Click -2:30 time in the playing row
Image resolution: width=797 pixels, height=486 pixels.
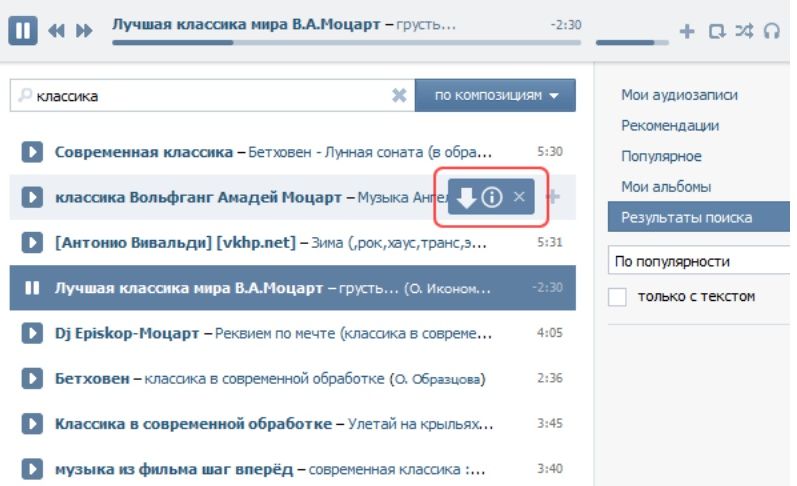[x=548, y=287]
